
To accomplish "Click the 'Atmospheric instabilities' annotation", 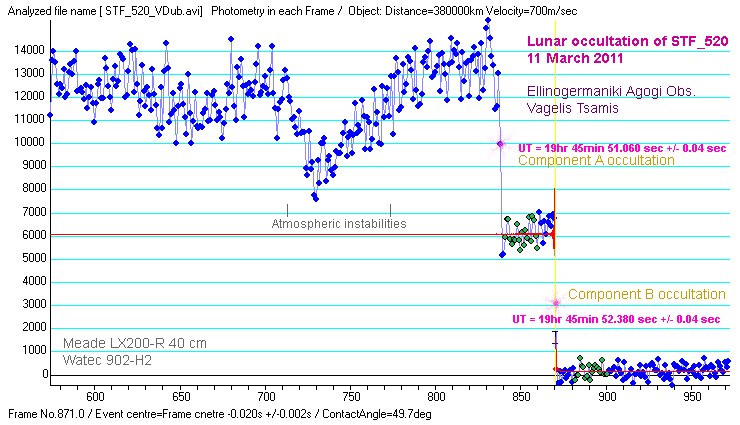I will pyautogui.click(x=339, y=224).
